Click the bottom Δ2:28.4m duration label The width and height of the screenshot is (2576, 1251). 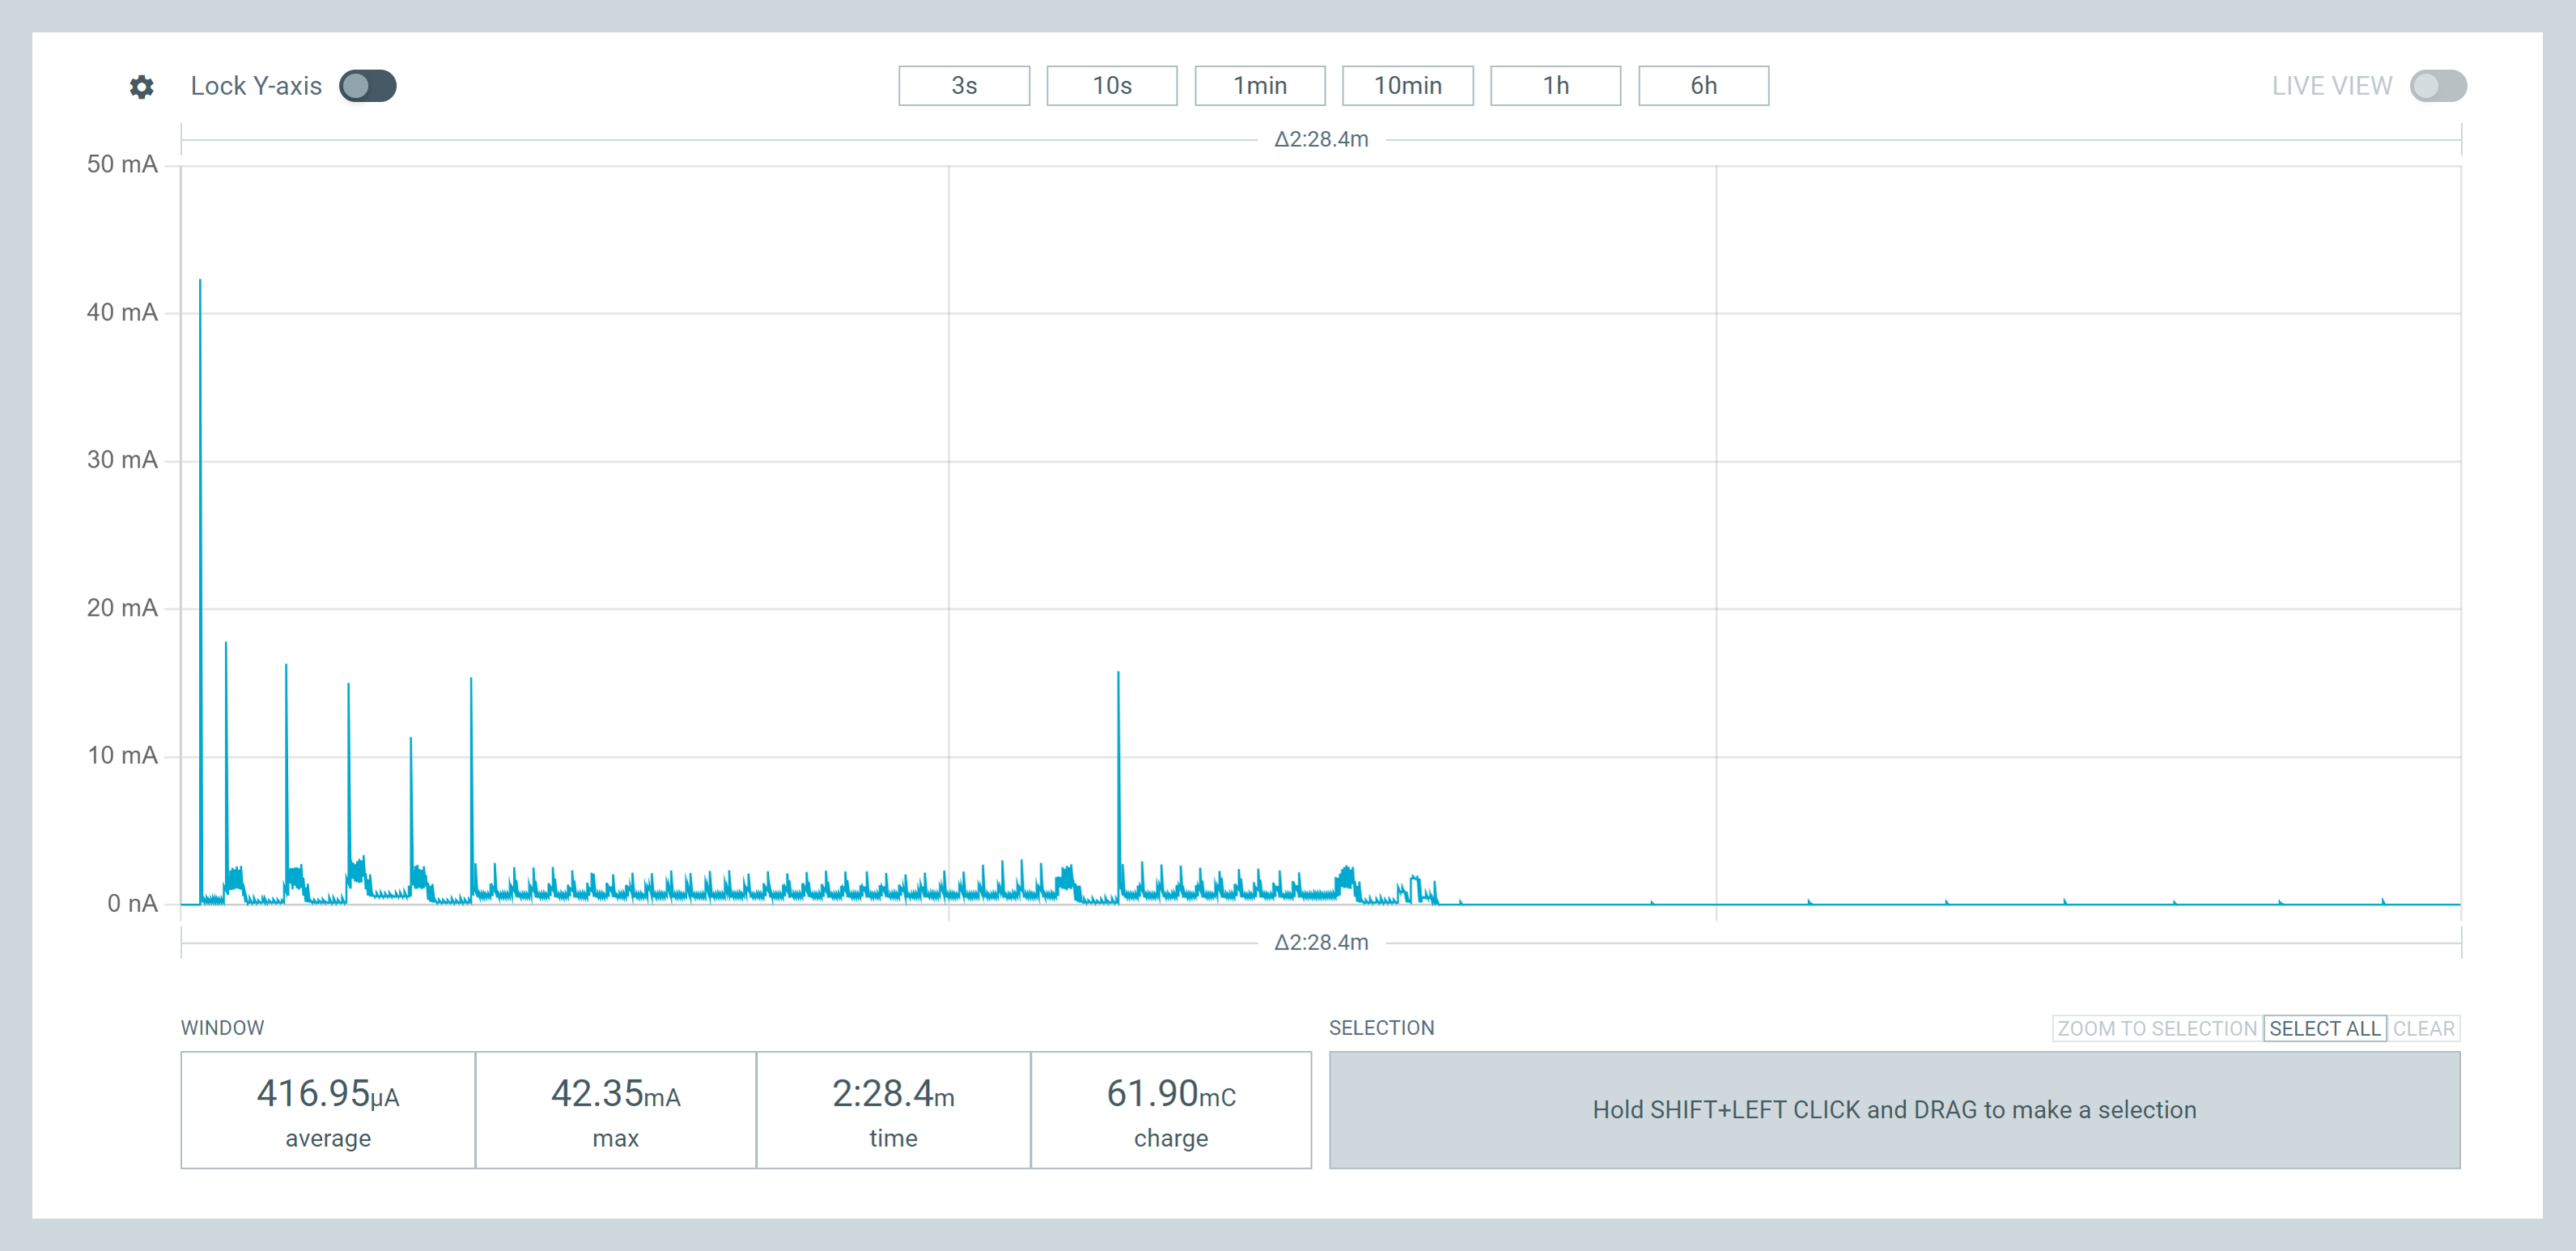pyautogui.click(x=1321, y=942)
